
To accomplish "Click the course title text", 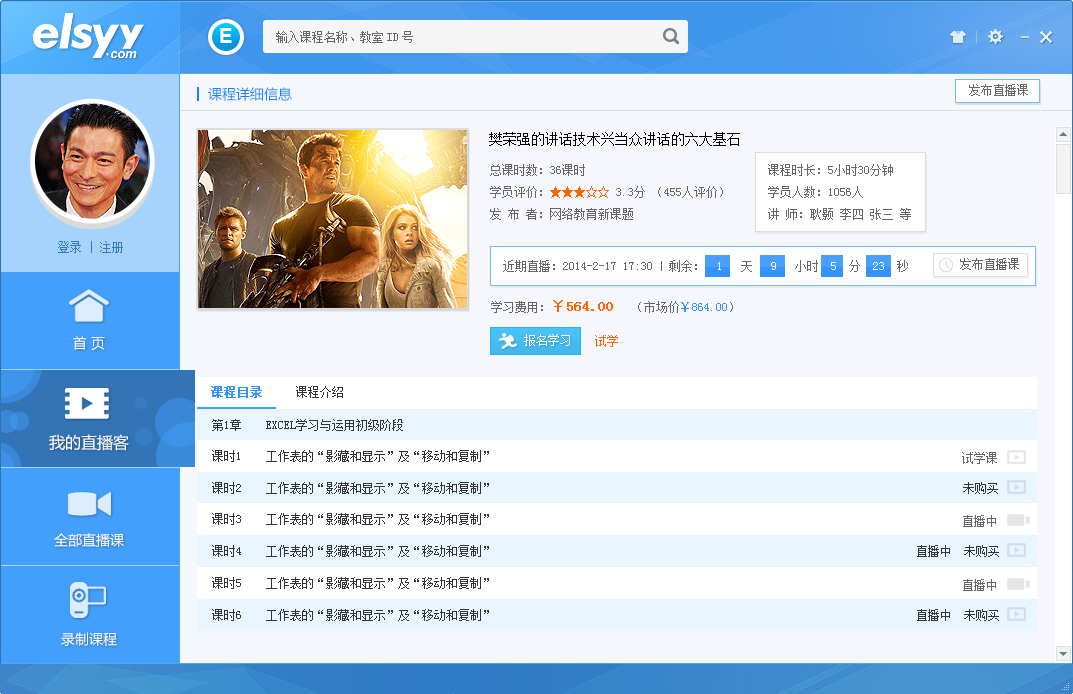I will 615,140.
